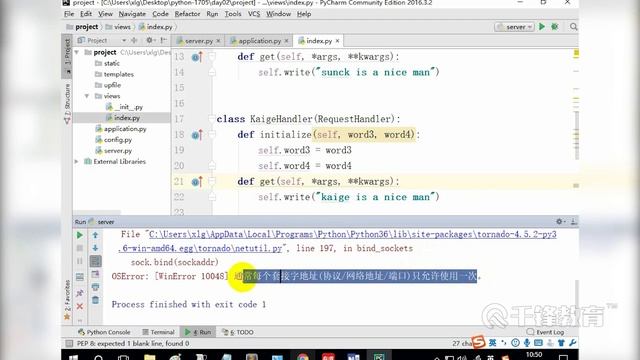The image size is (640, 360).
Task: Toggle the Structure side tool window
Action: (x=67, y=103)
